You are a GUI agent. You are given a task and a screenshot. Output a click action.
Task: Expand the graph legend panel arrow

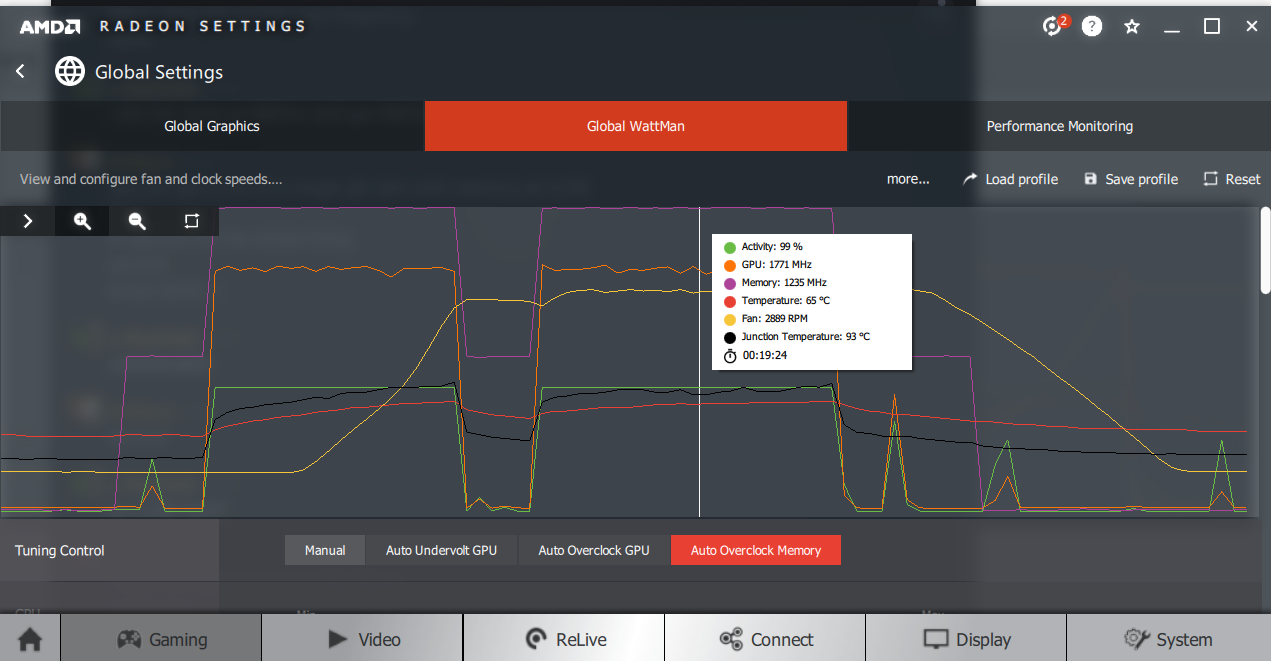(x=28, y=221)
